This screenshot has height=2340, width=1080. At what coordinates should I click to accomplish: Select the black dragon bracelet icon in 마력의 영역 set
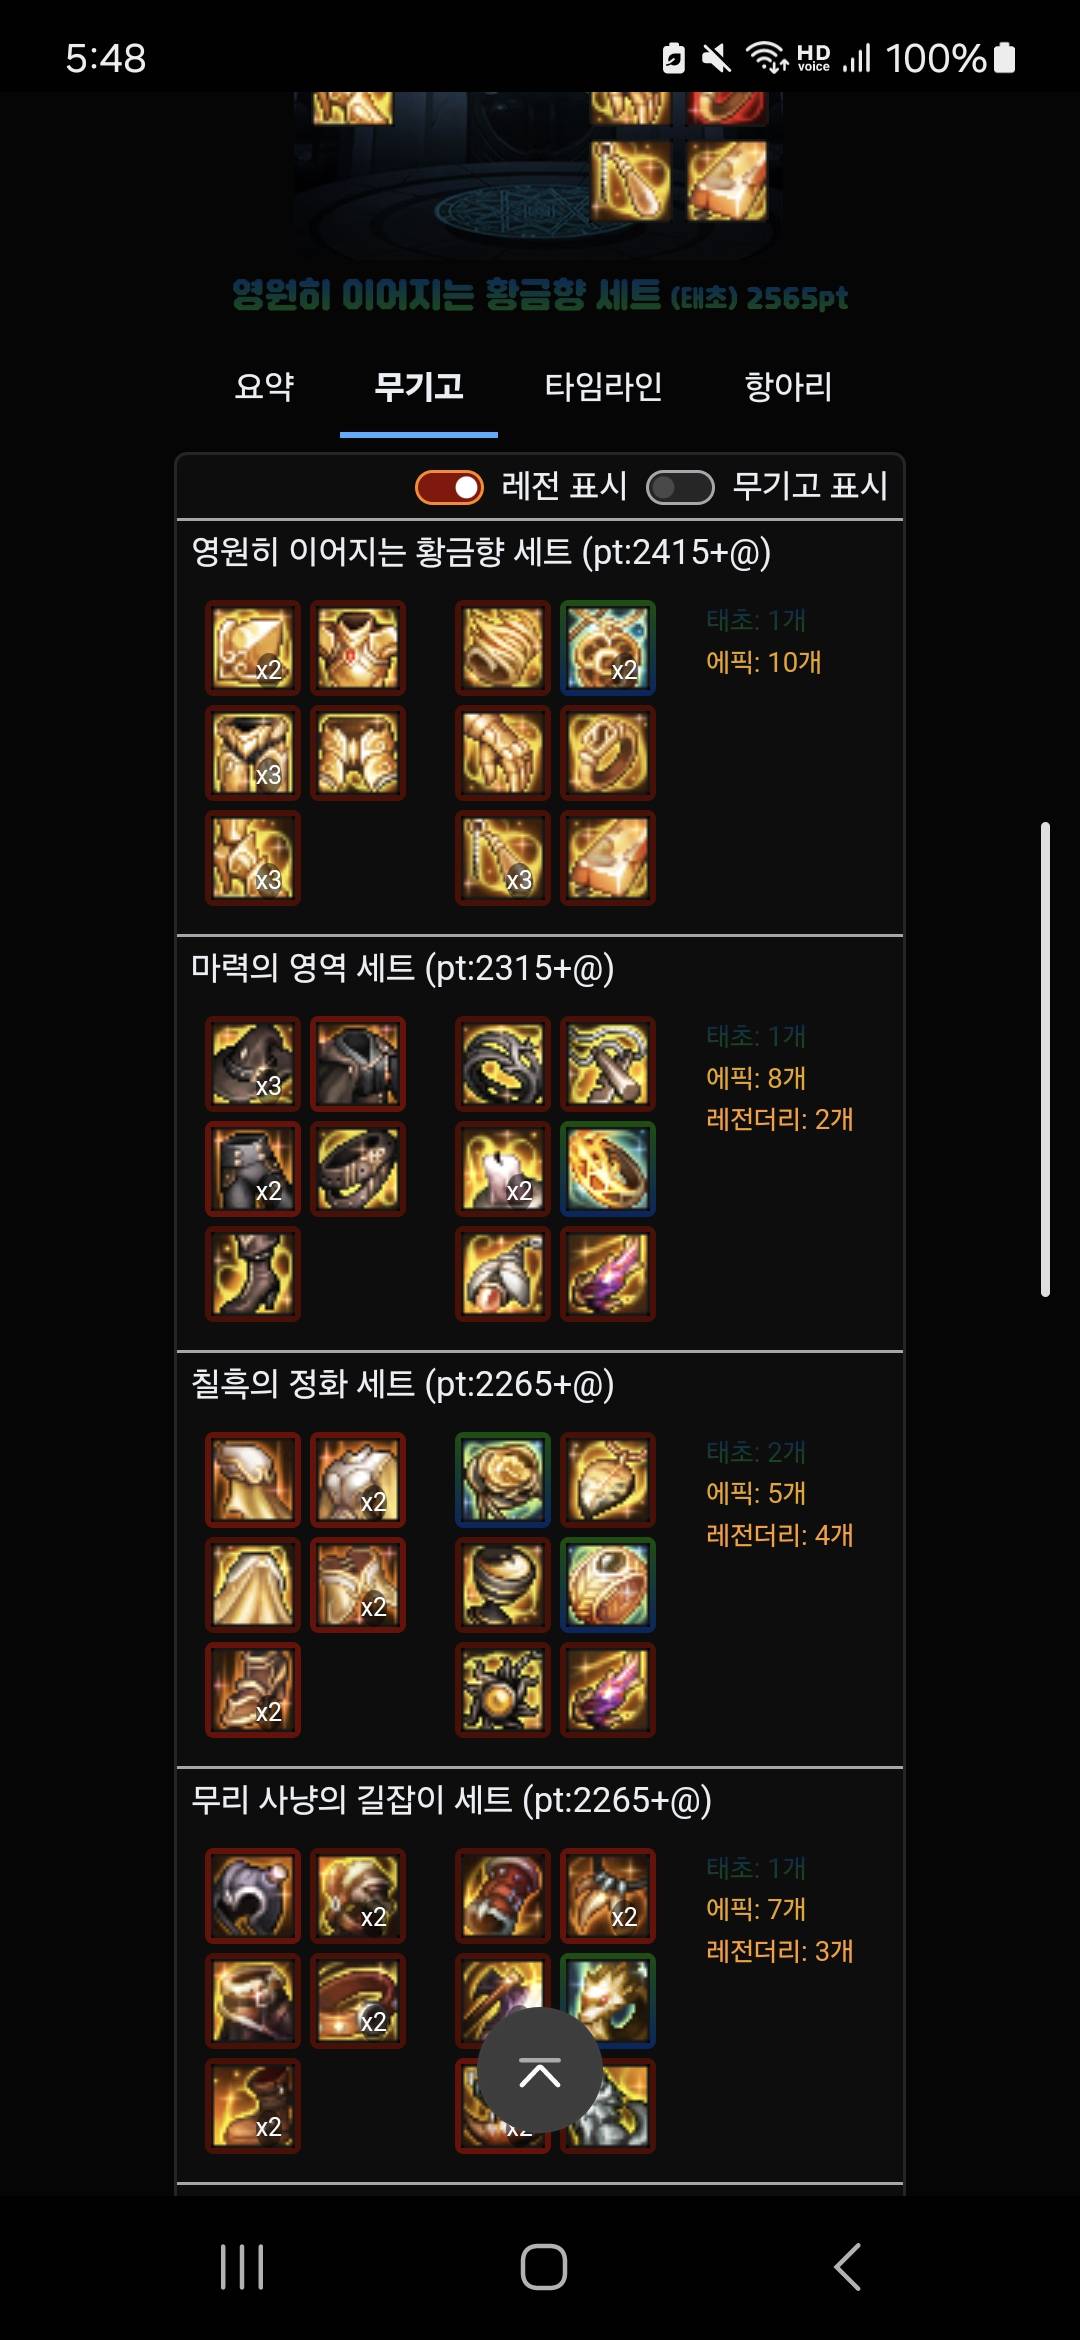point(503,1064)
